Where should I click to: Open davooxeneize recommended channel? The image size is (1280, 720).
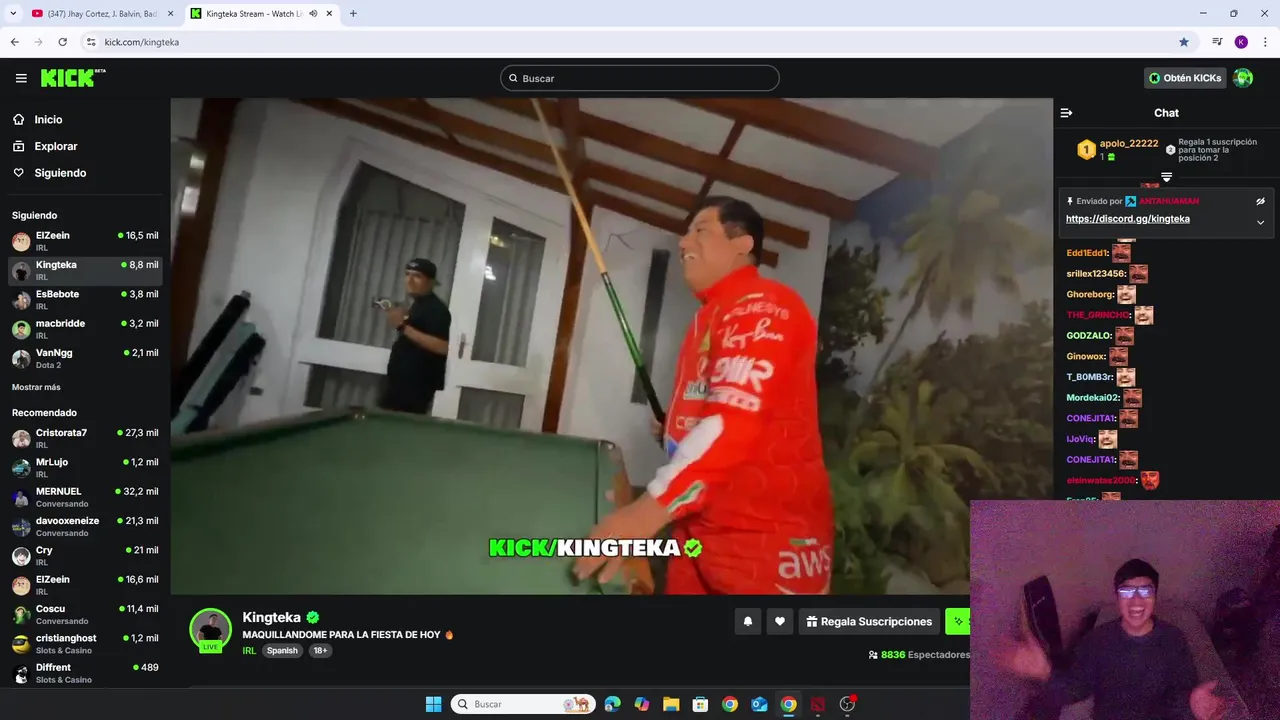(85, 526)
